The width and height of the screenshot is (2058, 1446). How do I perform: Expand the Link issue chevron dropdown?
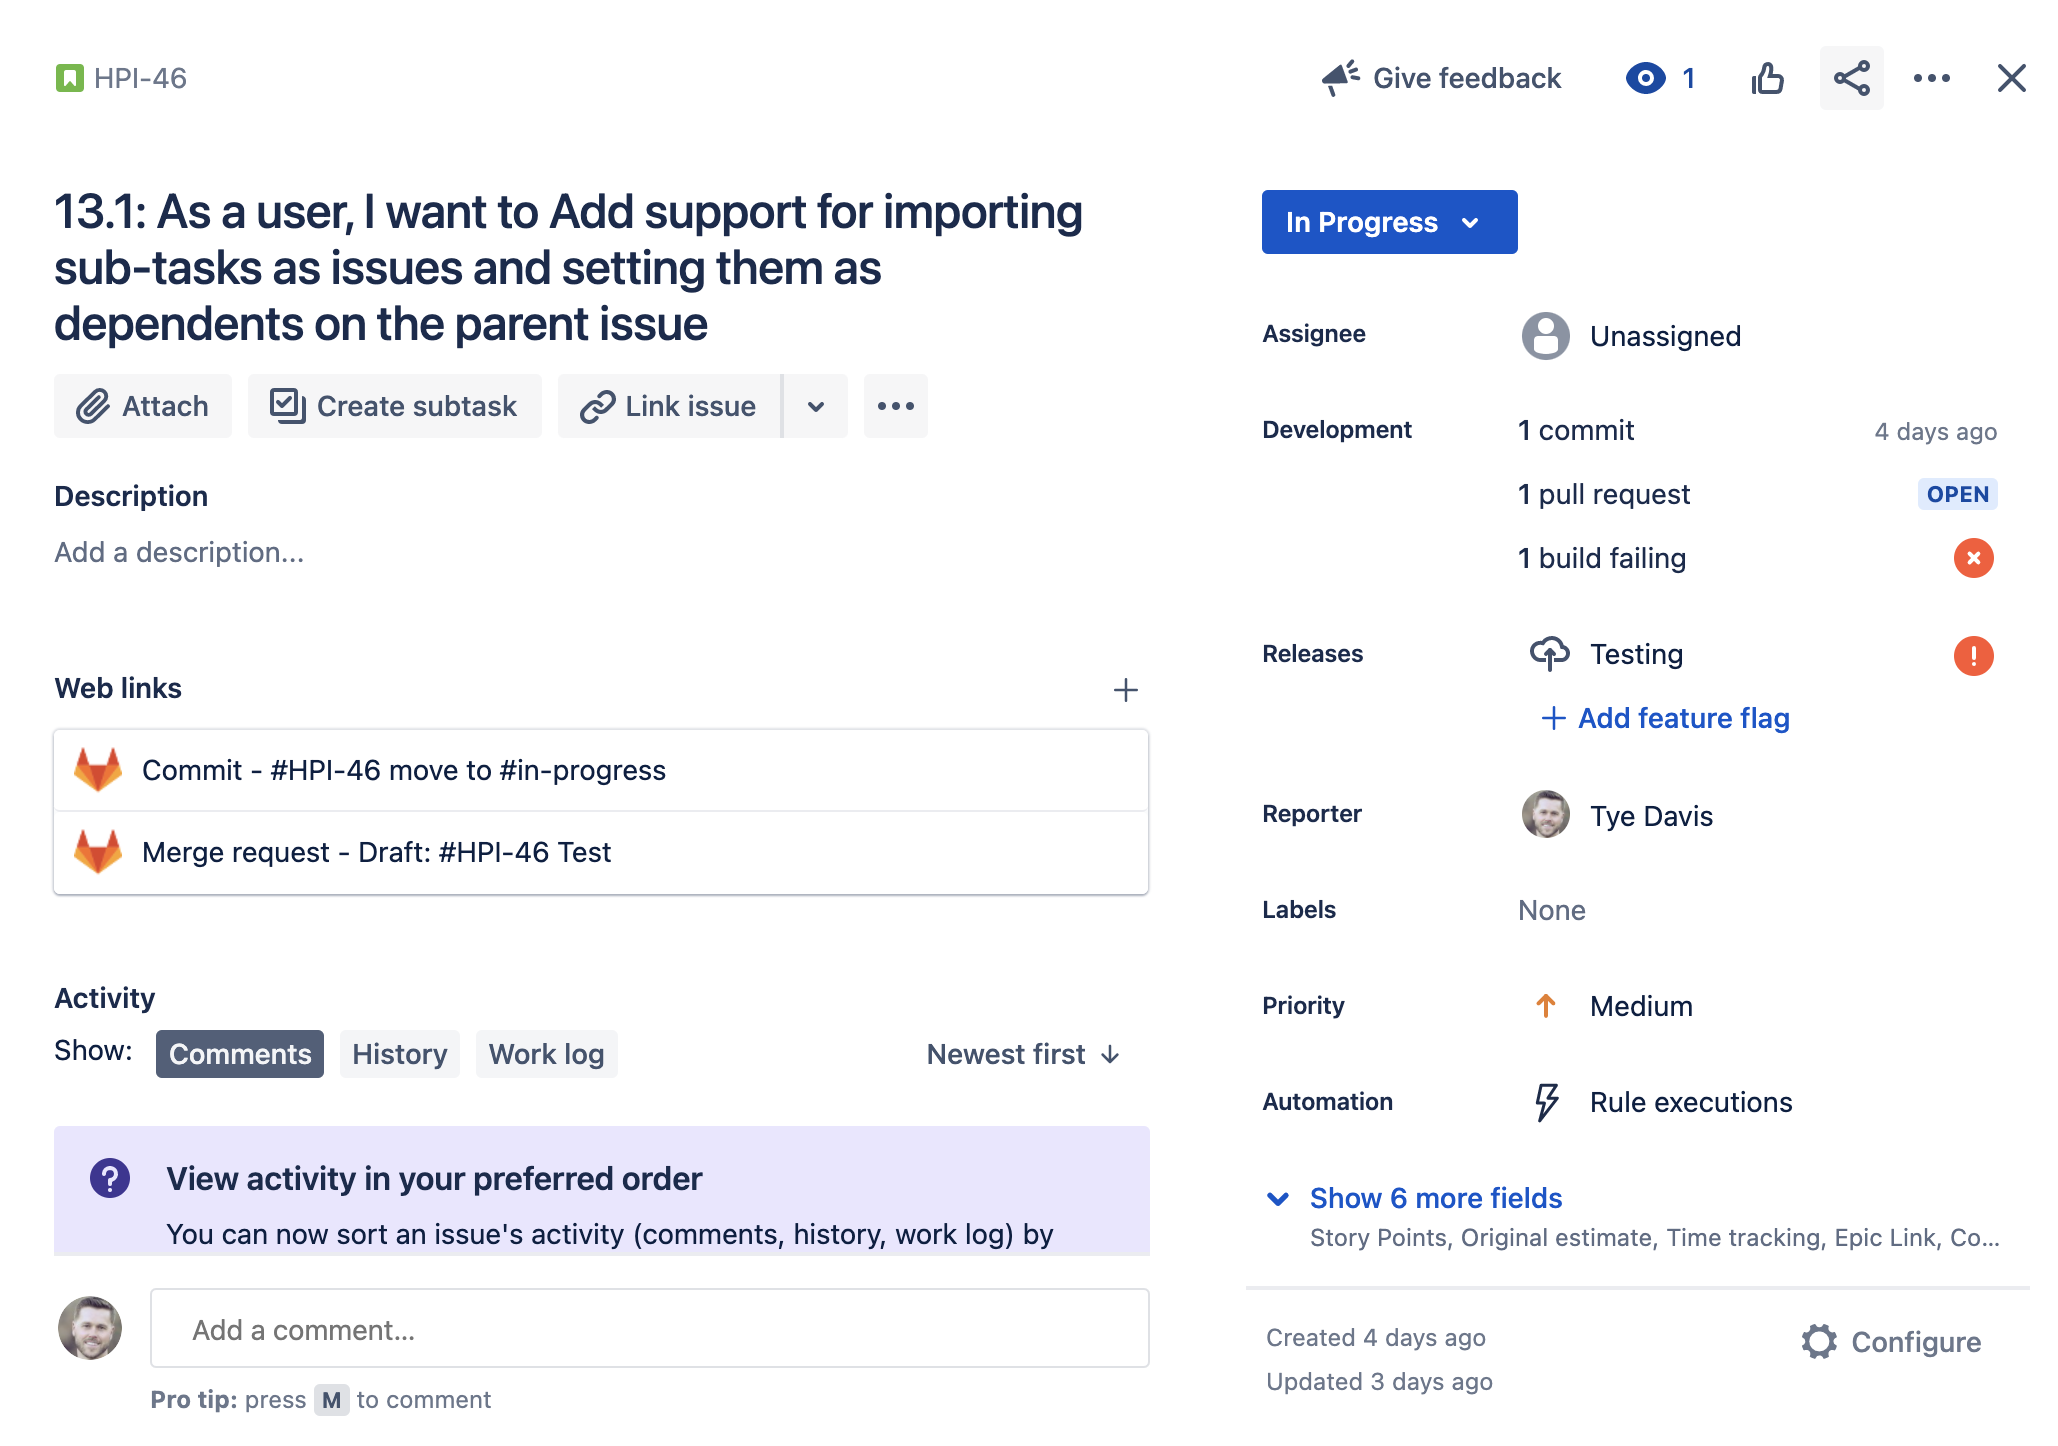pos(814,406)
